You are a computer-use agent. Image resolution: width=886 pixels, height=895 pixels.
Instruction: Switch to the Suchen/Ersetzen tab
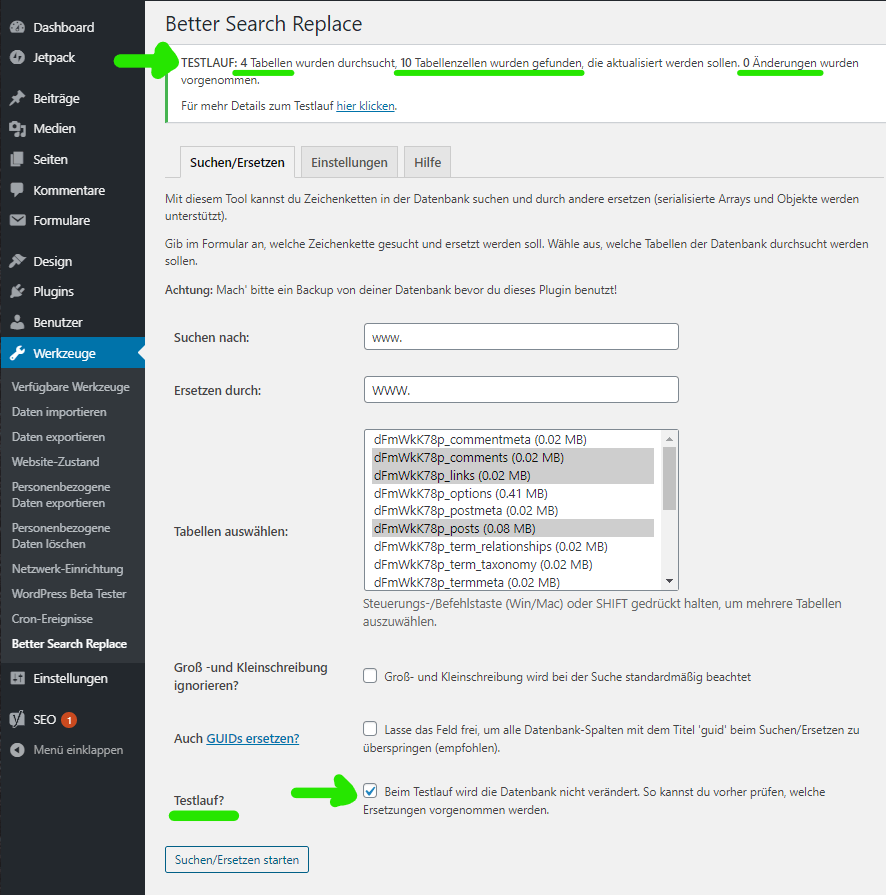pyautogui.click(x=237, y=162)
